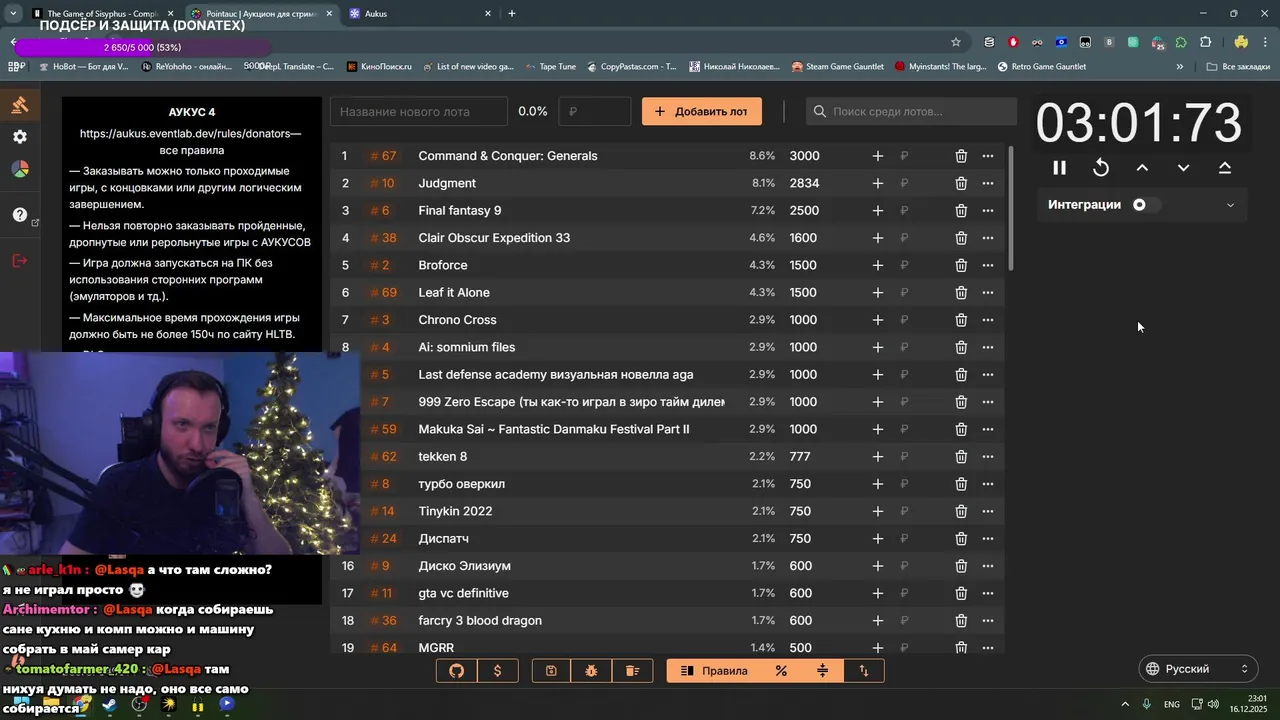Click the 2834 amount on Judgment row
Screen dimensions: 1280x720
(x=804, y=183)
